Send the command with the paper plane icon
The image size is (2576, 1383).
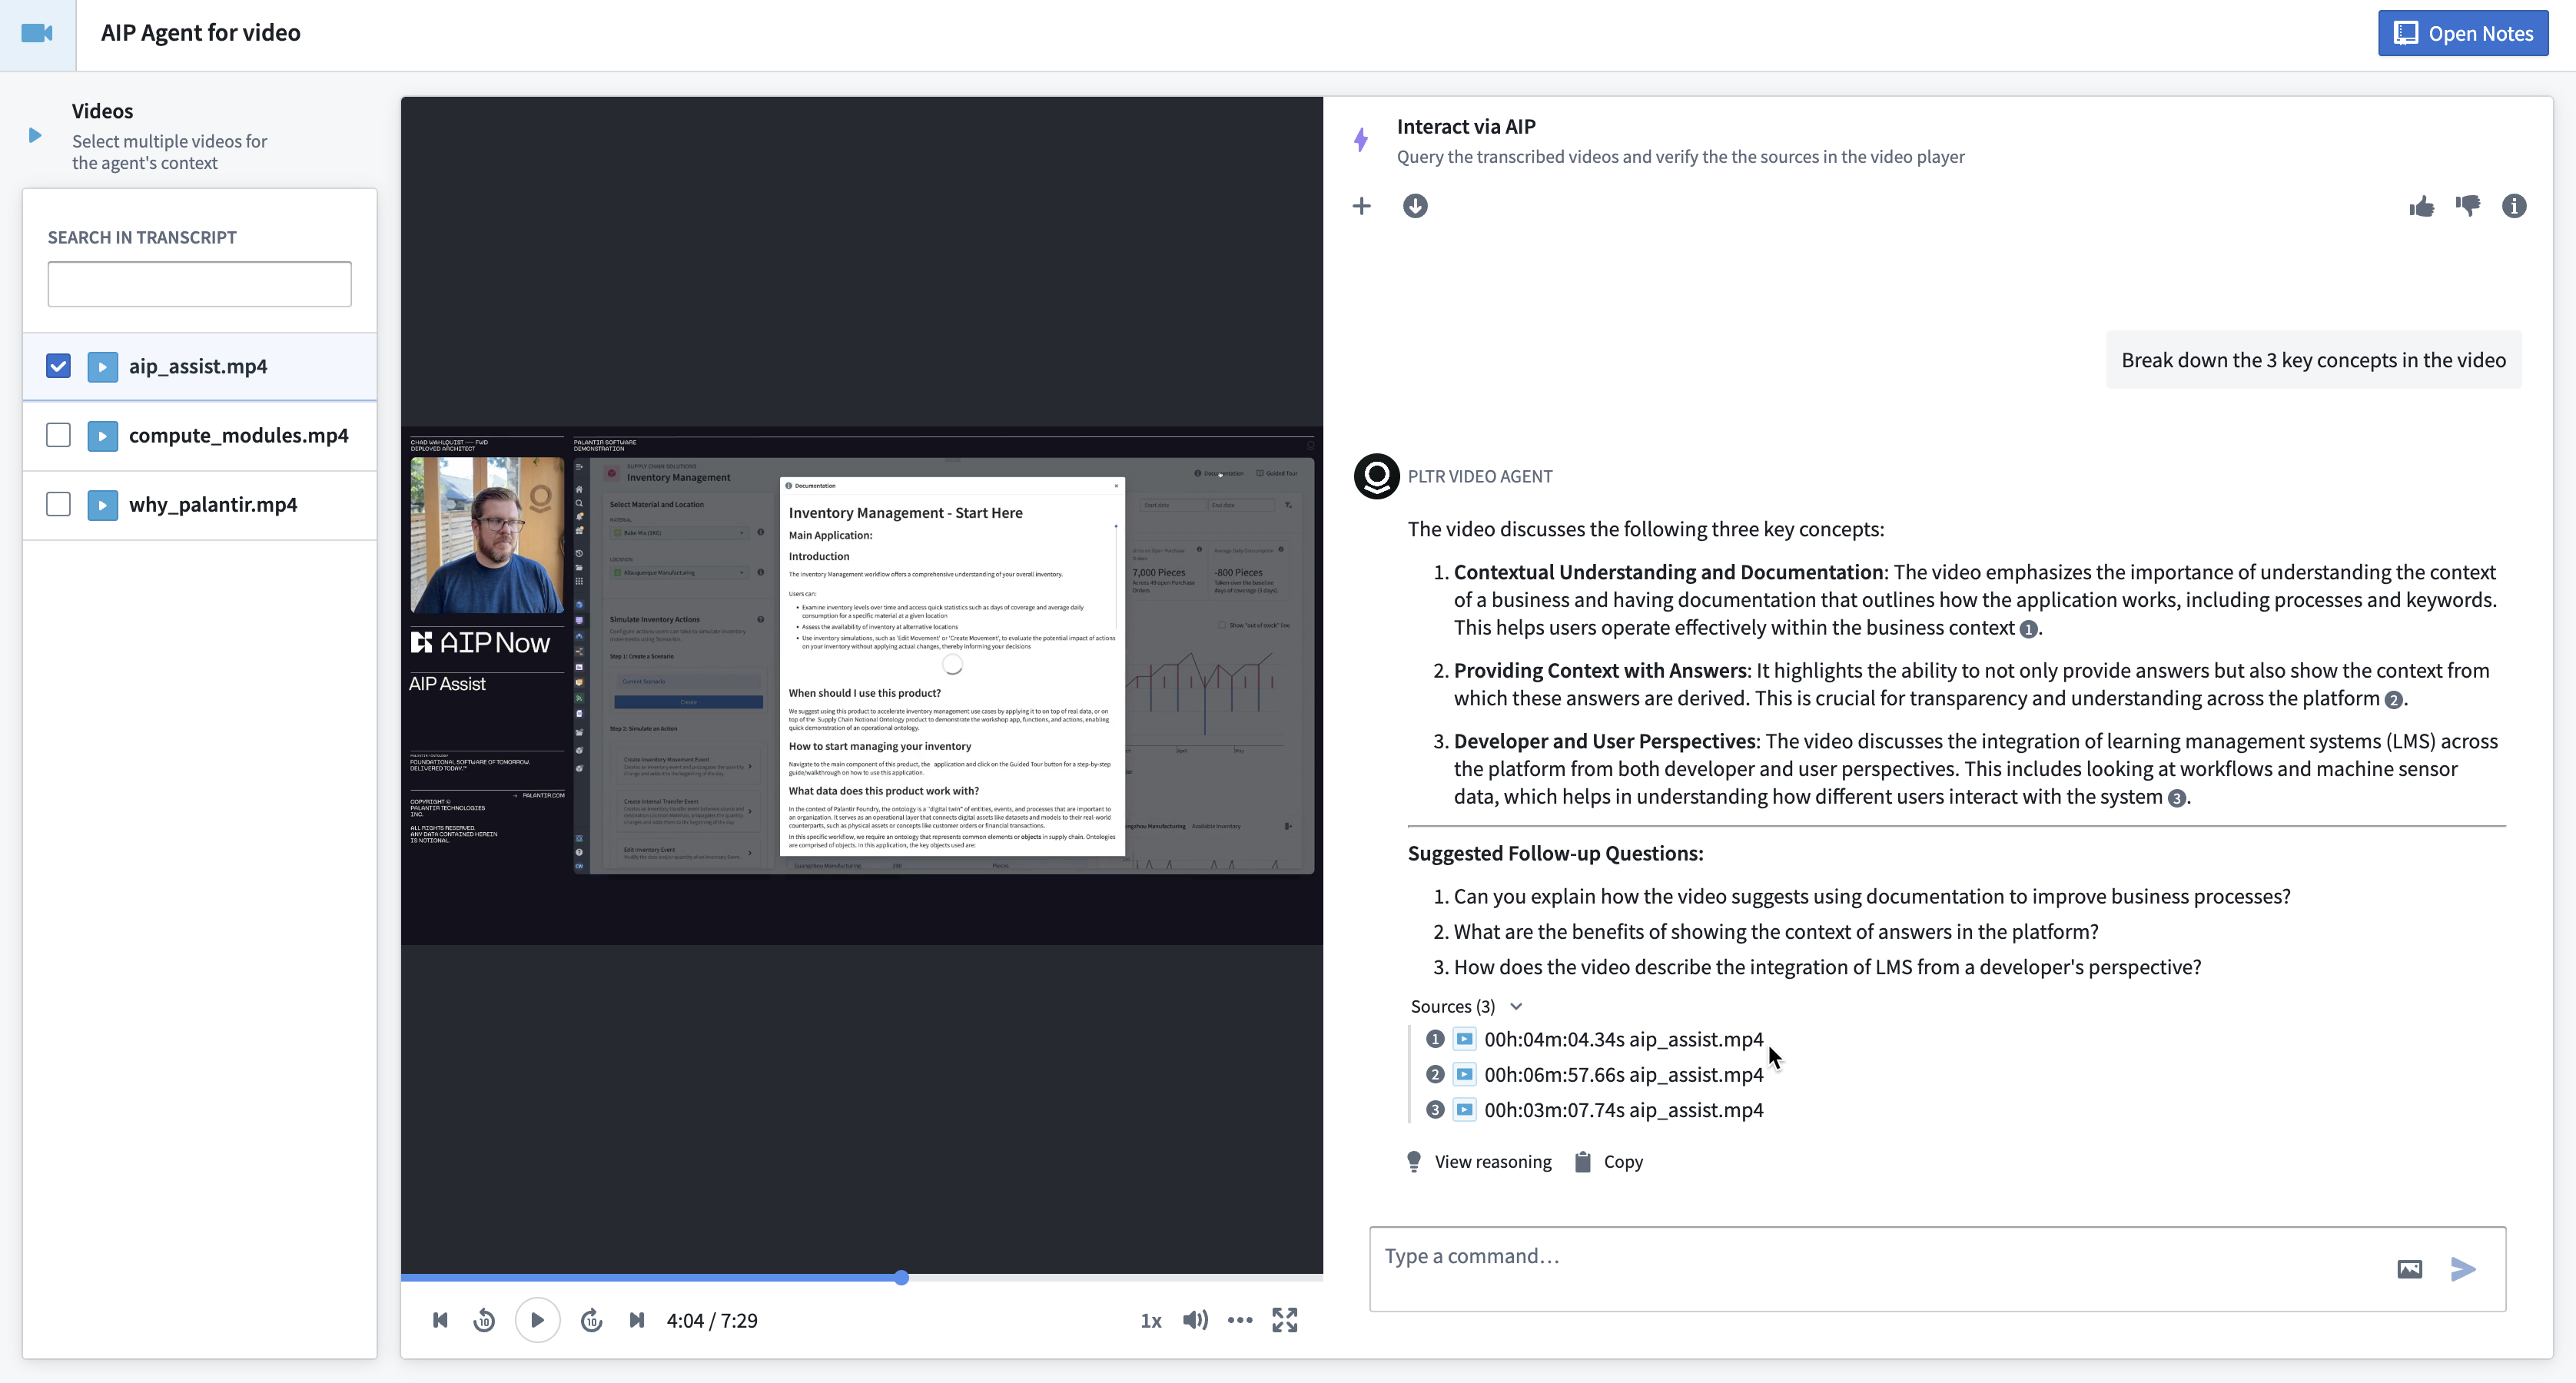(x=2464, y=1268)
